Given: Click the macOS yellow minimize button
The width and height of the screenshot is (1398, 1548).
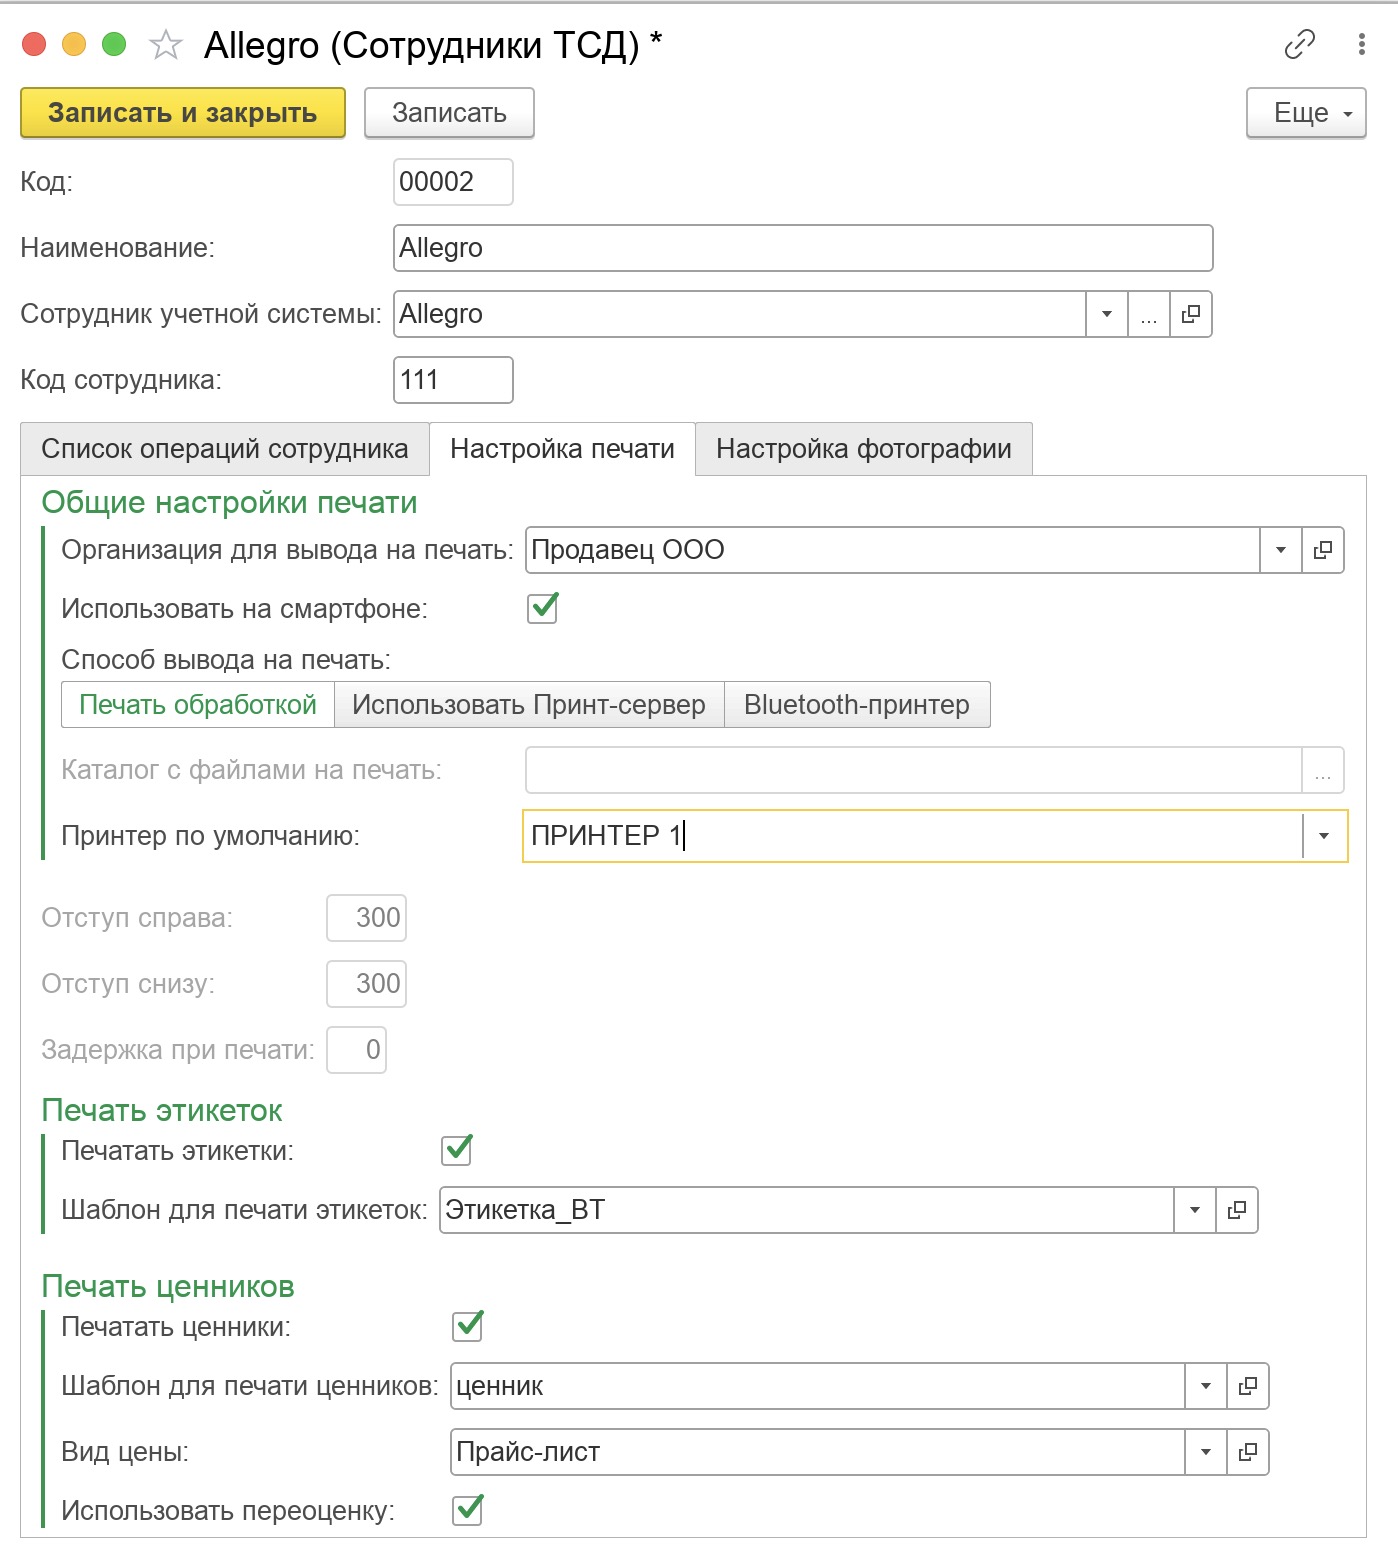Looking at the screenshot, I should point(74,44).
